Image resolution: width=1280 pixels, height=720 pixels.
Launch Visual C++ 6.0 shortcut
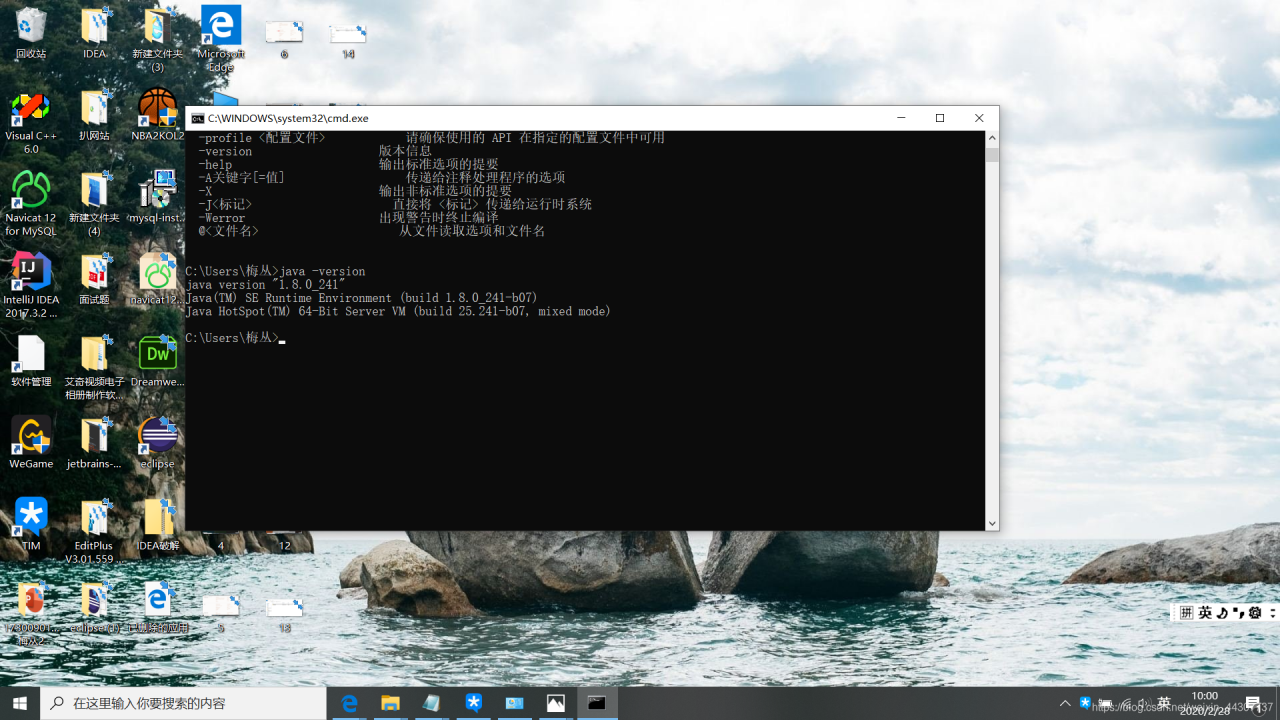[31, 122]
